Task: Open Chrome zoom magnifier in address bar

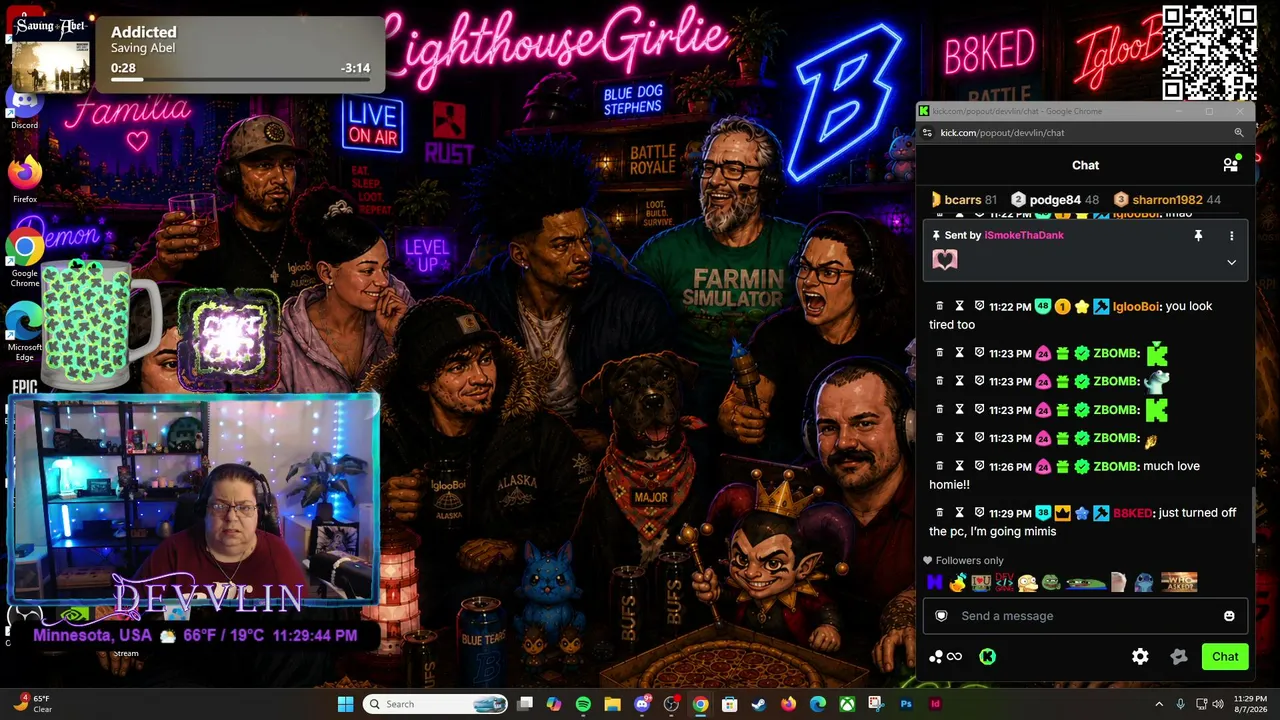Action: click(1238, 133)
